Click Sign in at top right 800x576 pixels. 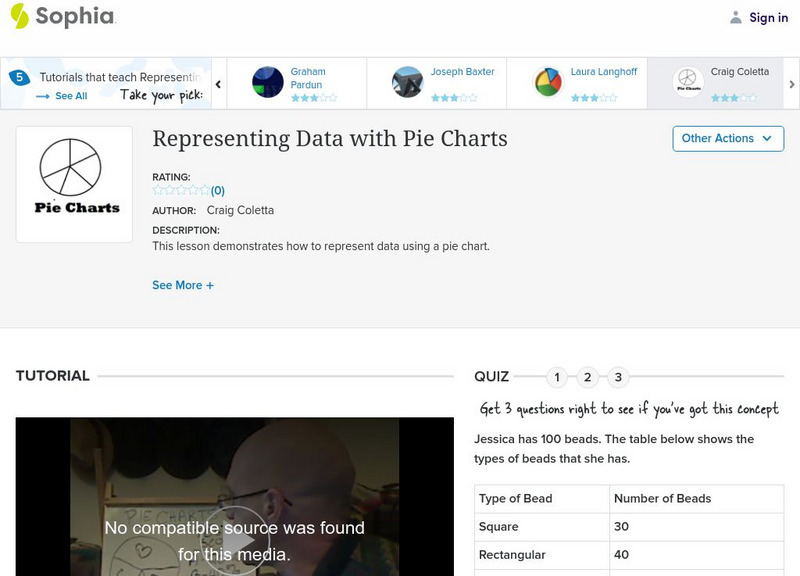(x=766, y=17)
